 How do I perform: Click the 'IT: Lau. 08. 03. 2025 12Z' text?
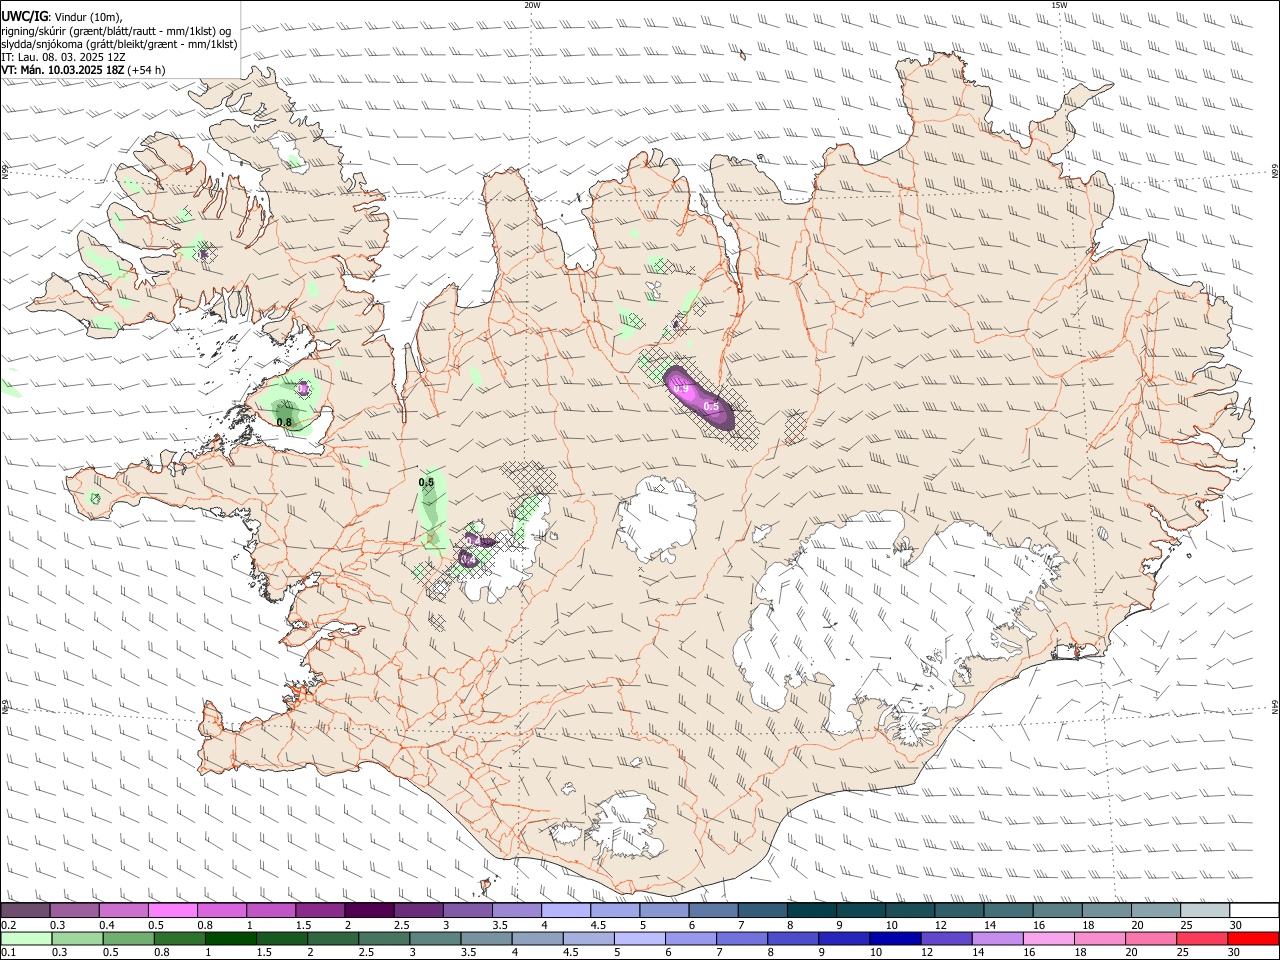[x=63, y=57]
